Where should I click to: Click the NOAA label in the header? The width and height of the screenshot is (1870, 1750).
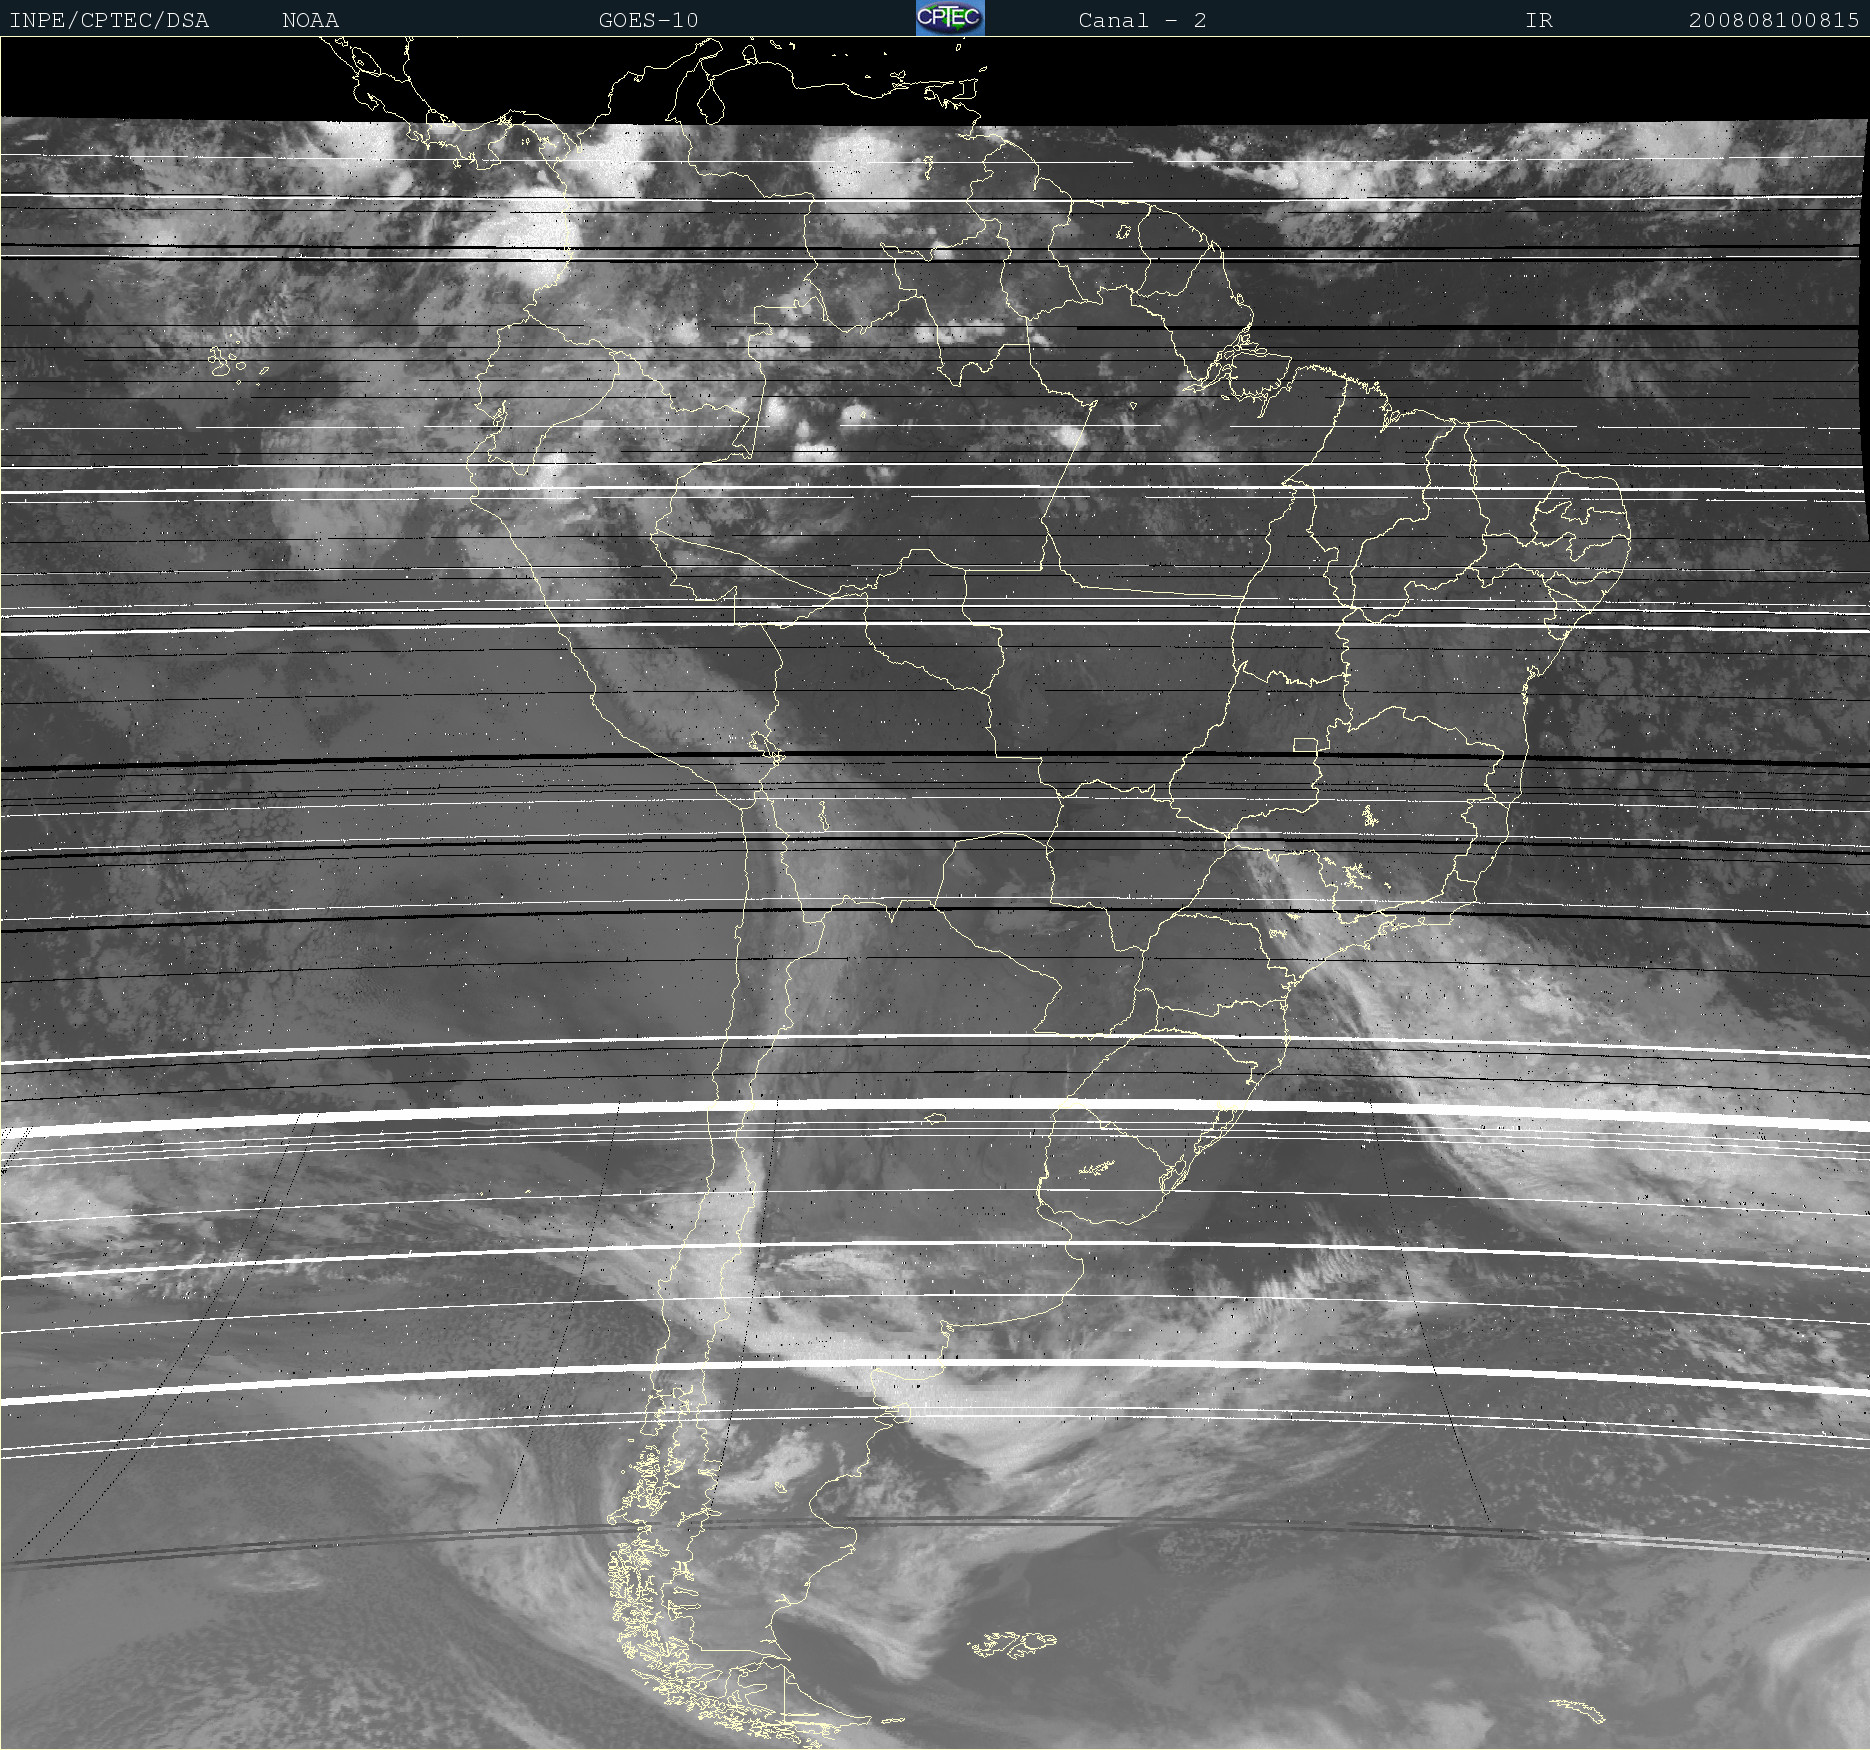310,20
